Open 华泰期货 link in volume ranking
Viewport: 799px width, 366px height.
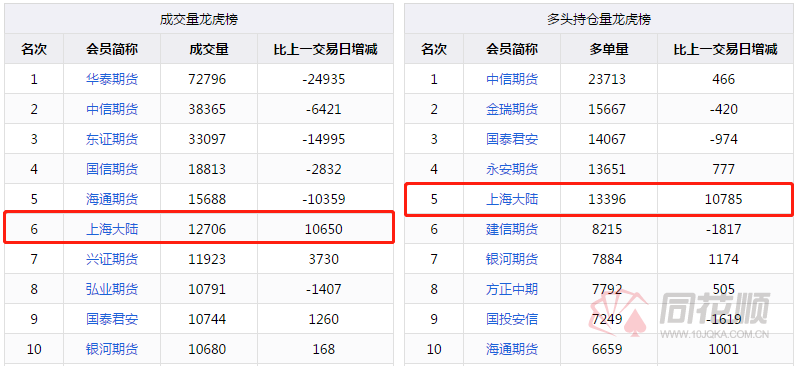pos(112,79)
